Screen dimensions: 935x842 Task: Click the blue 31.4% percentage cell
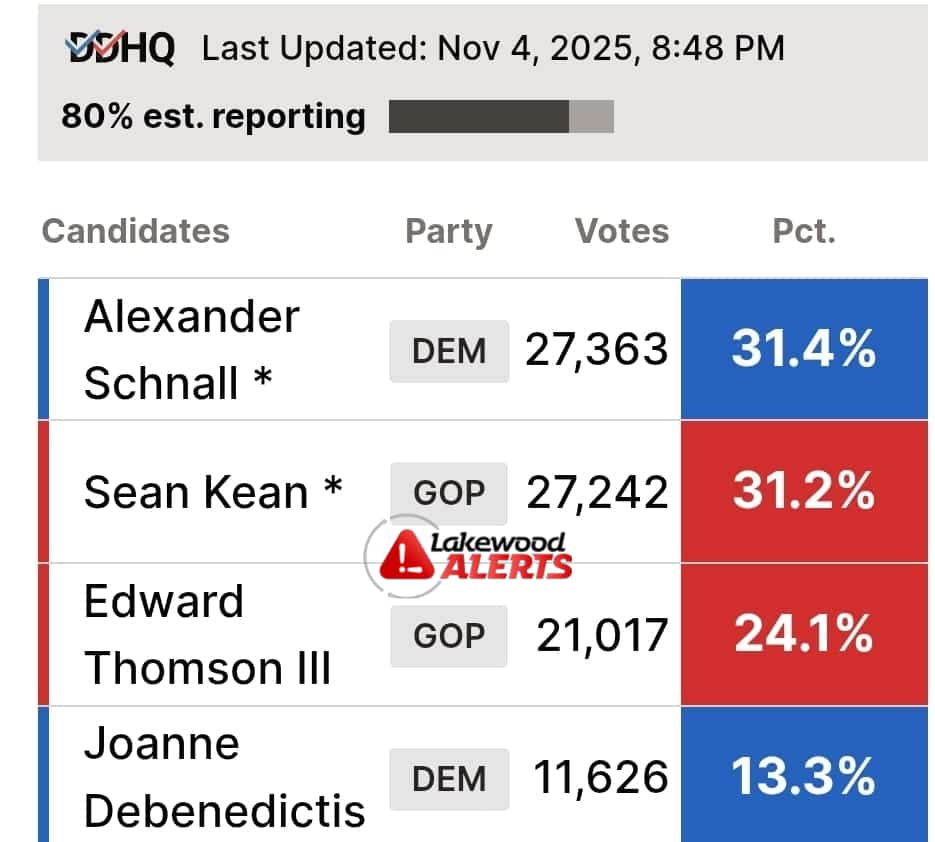coord(804,349)
